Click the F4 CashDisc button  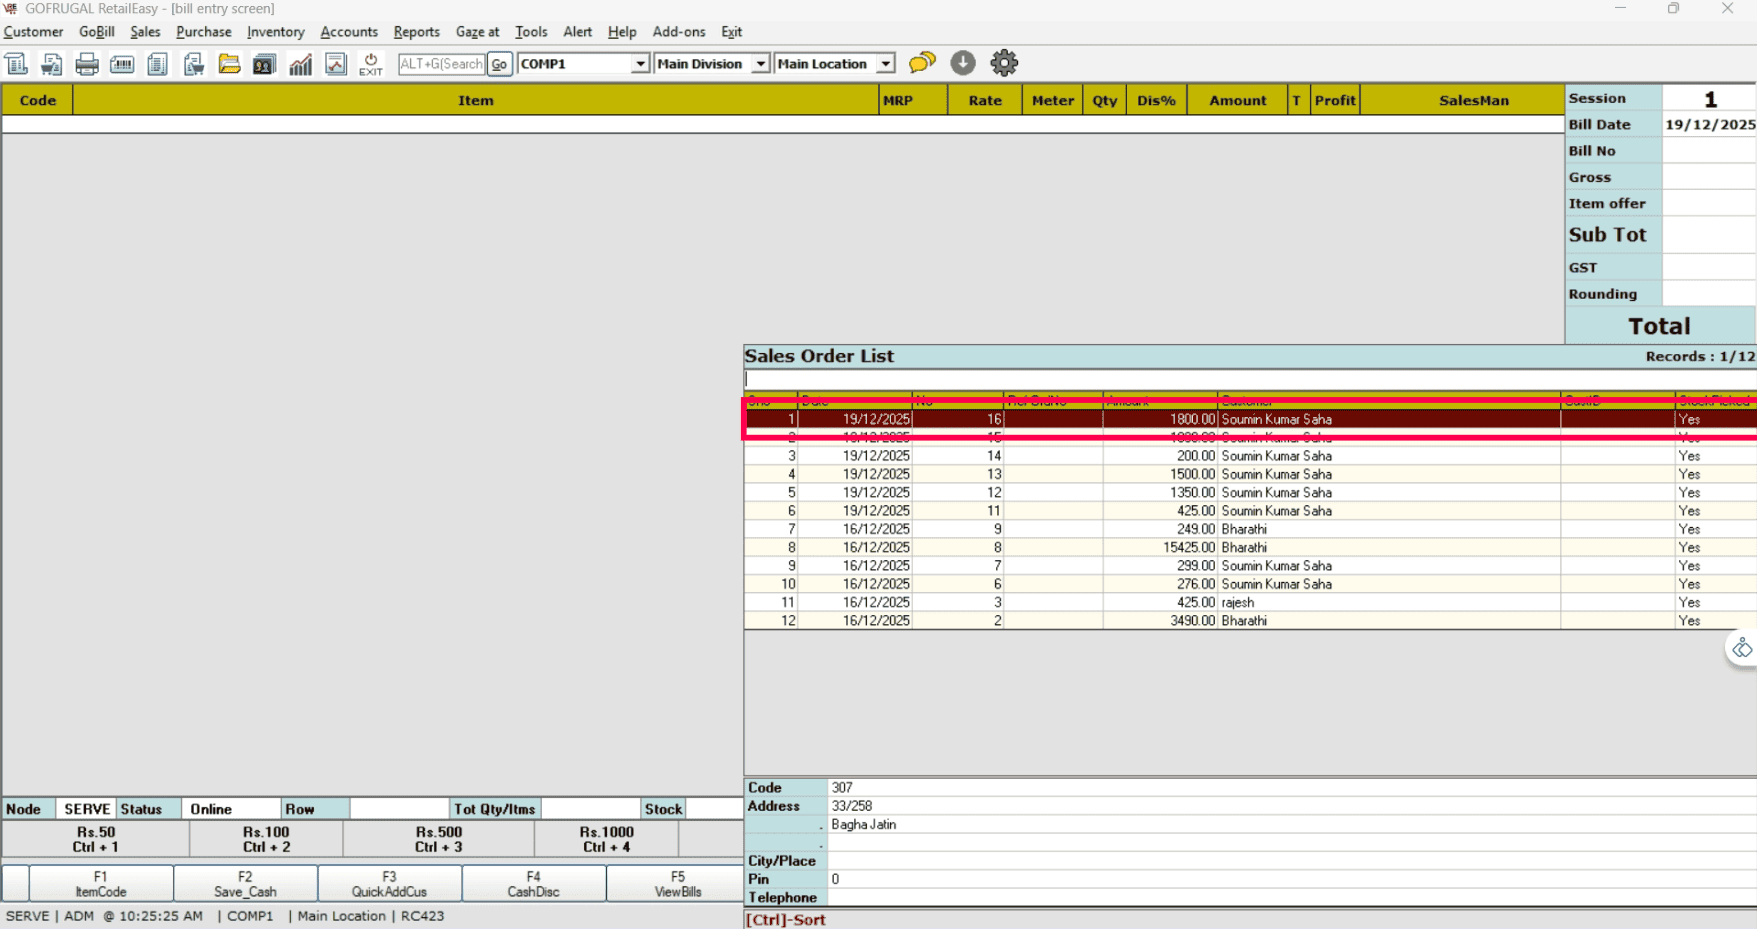tap(533, 884)
